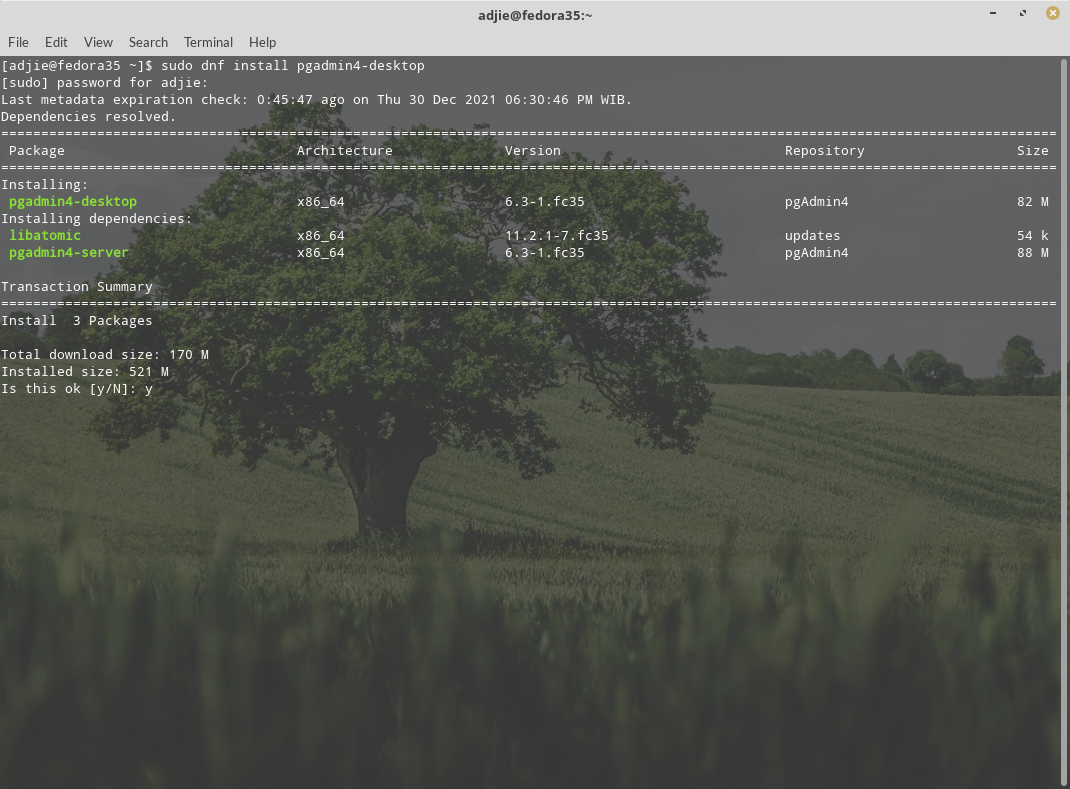Click the libatomic package name
Image resolution: width=1070 pixels, height=789 pixels.
[x=45, y=235]
